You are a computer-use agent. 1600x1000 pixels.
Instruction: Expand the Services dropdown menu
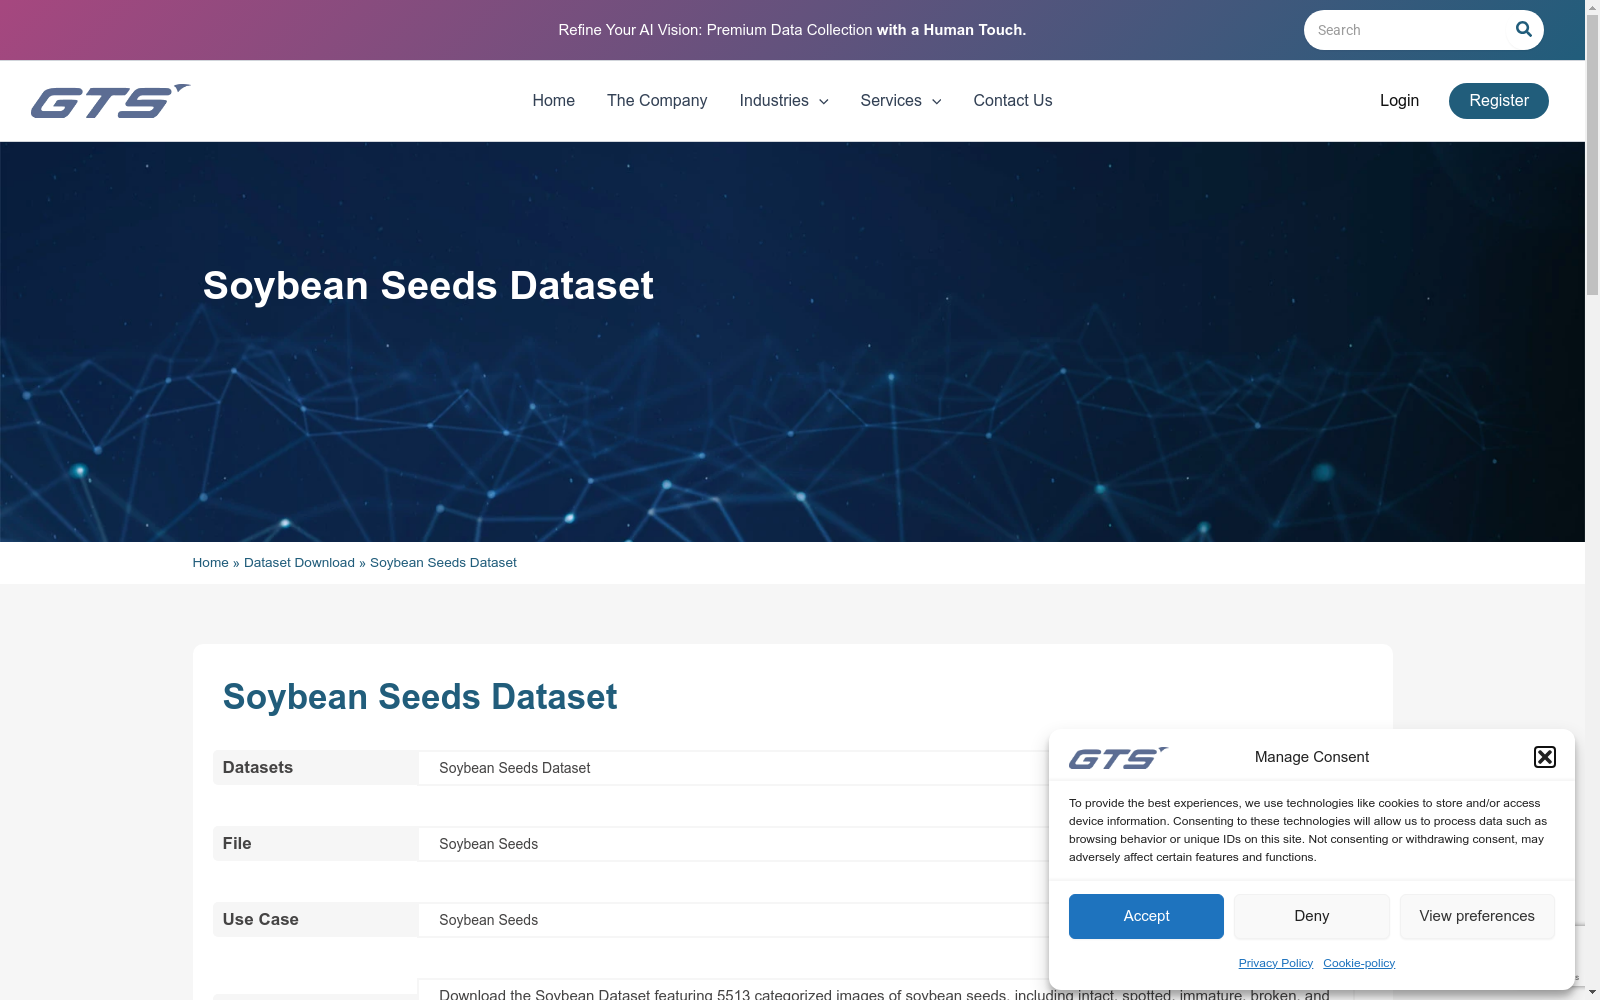click(900, 100)
